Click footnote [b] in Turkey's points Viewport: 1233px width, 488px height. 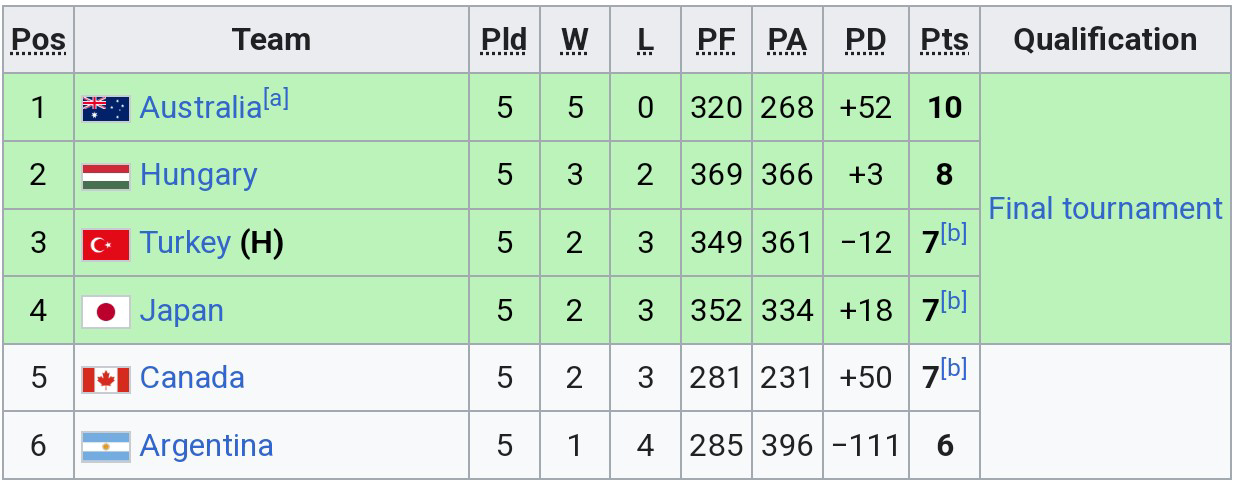click(954, 234)
